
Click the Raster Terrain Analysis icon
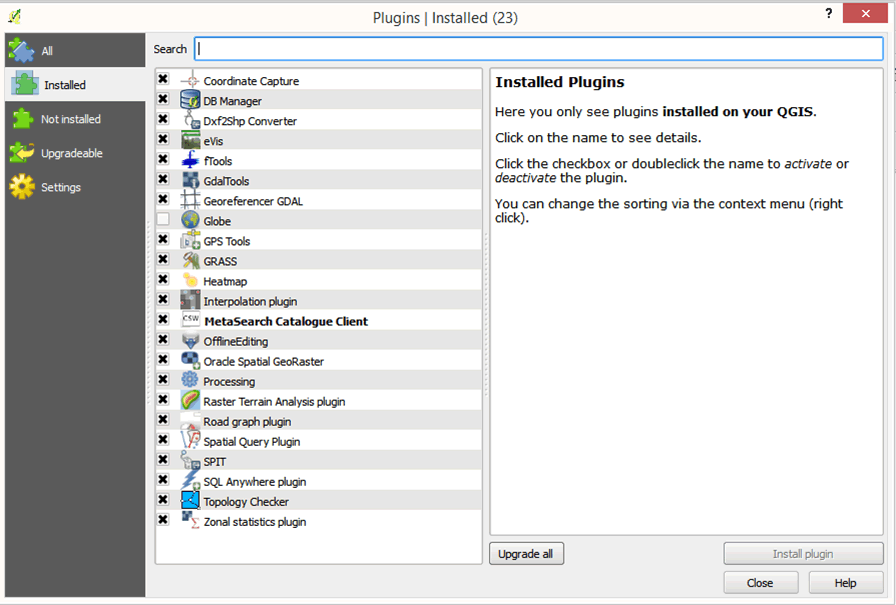pos(190,400)
